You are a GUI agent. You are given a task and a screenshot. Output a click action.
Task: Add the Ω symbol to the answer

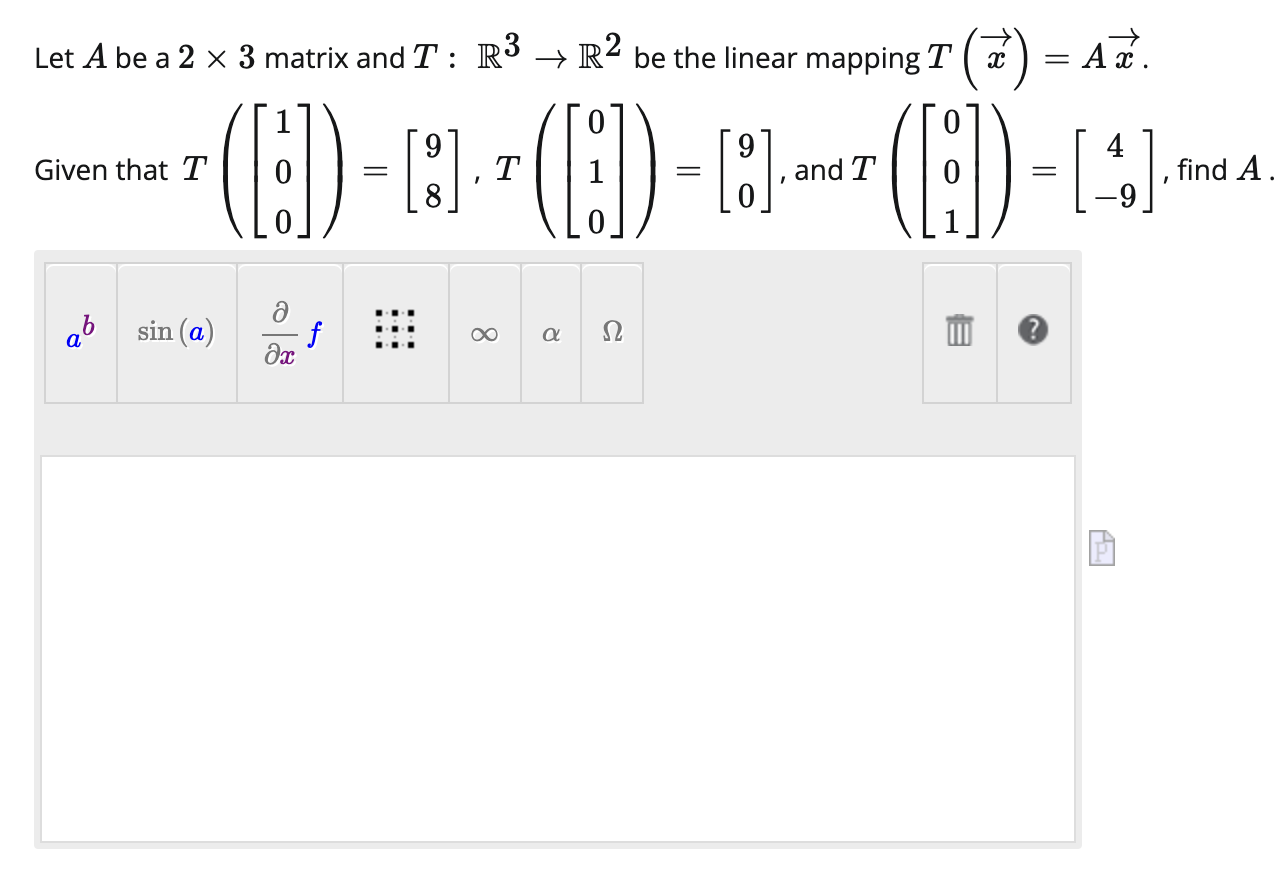[612, 332]
